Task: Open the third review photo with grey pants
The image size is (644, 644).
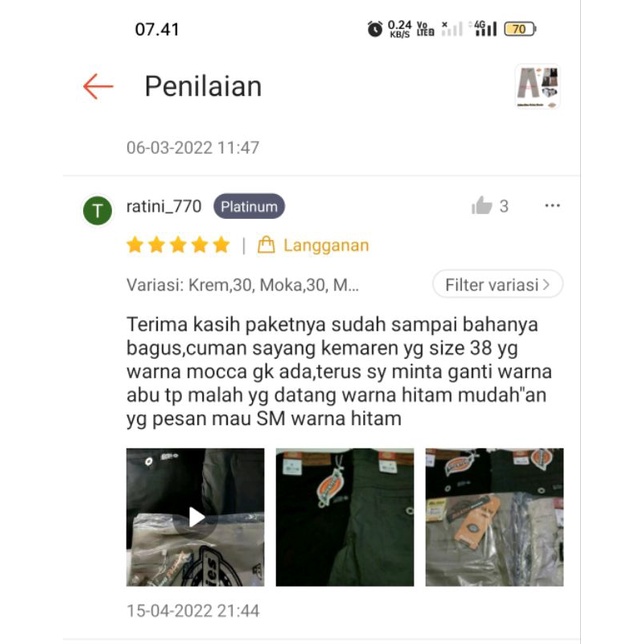Action: 494,517
